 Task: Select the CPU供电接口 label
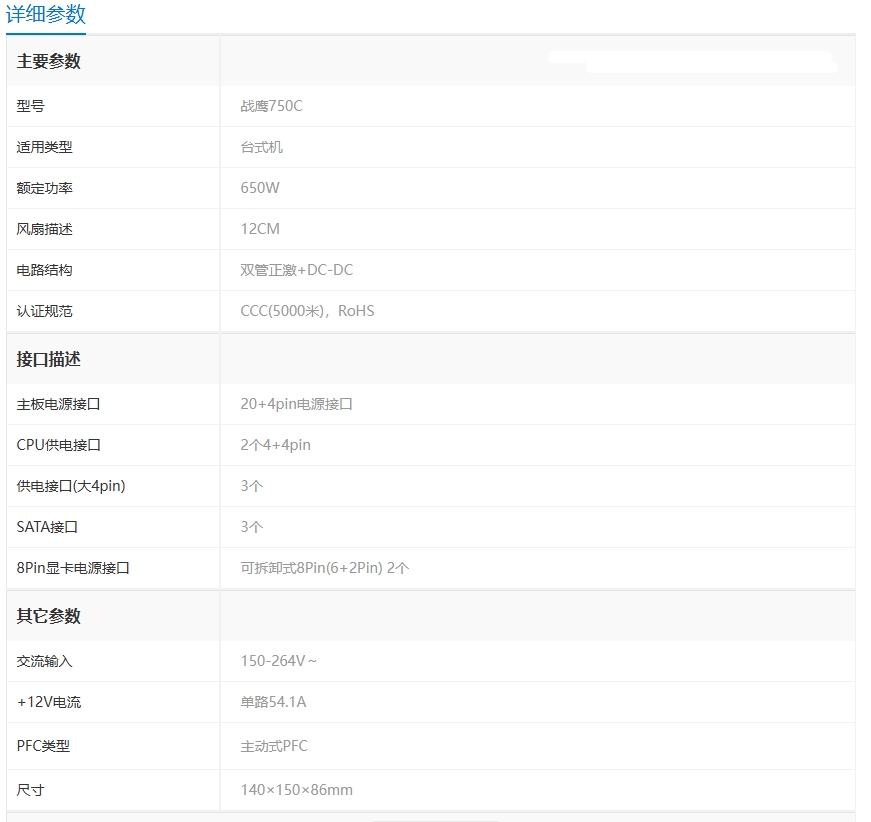[x=58, y=445]
